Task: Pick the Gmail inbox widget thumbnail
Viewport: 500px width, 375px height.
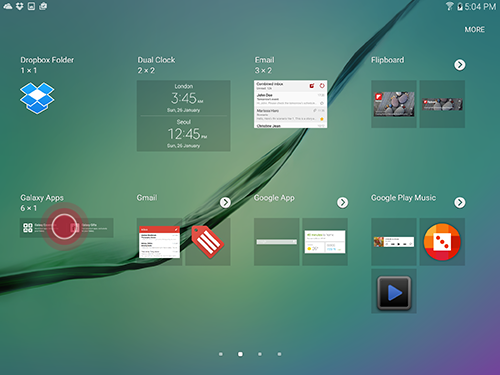Action: (159, 242)
